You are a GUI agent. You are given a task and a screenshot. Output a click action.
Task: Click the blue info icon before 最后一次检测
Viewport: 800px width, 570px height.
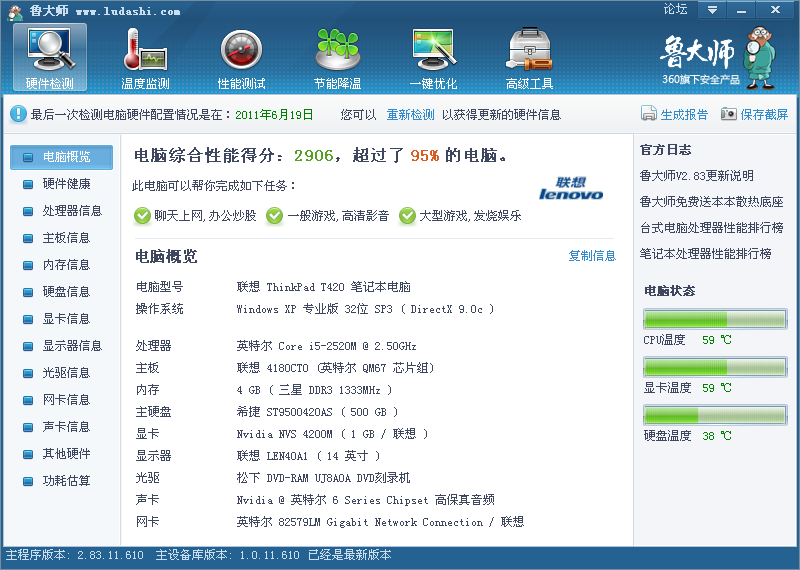pos(18,114)
